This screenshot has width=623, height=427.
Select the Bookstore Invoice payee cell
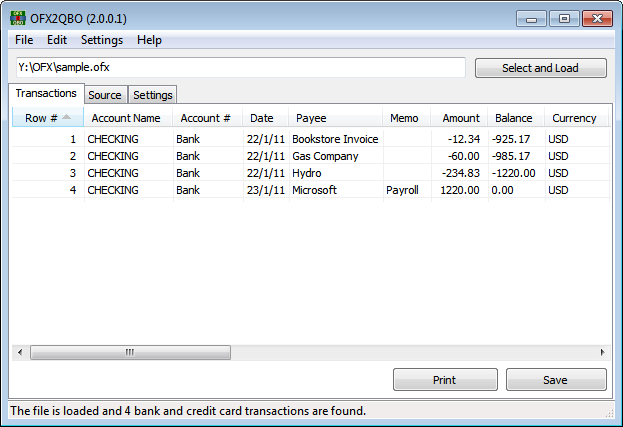pos(336,139)
